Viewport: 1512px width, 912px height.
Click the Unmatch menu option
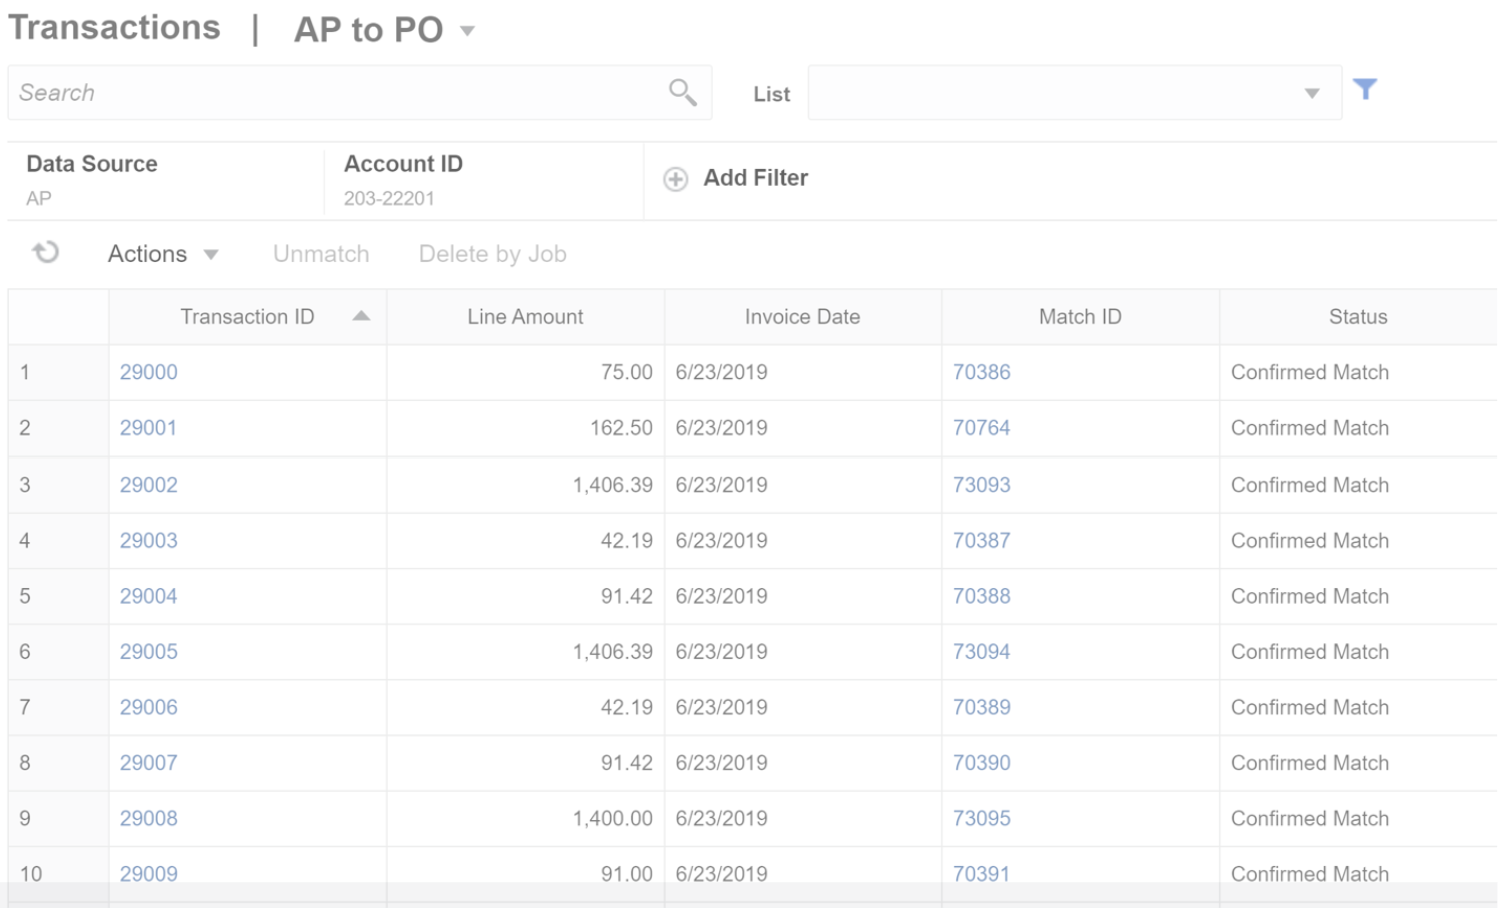(319, 253)
